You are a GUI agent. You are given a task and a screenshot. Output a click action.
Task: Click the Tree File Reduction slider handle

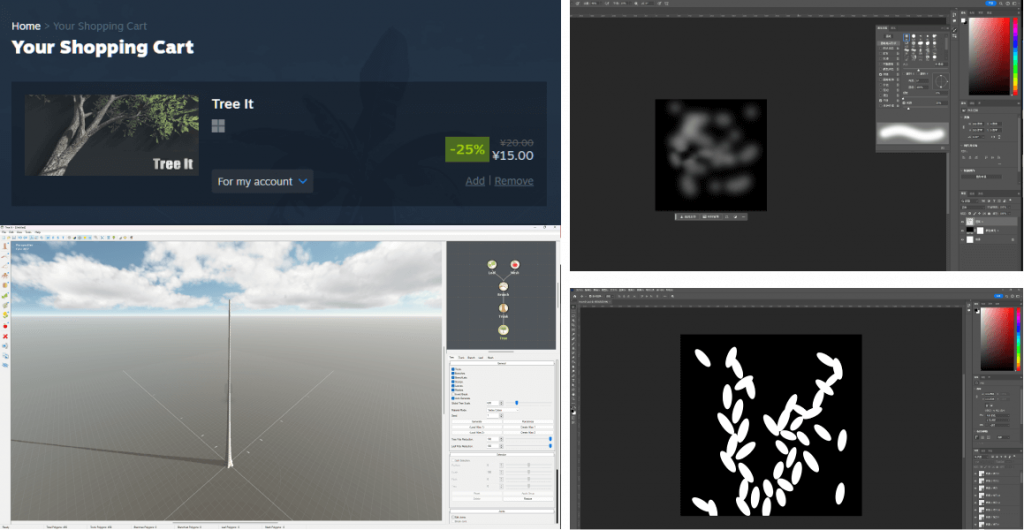[x=551, y=439]
